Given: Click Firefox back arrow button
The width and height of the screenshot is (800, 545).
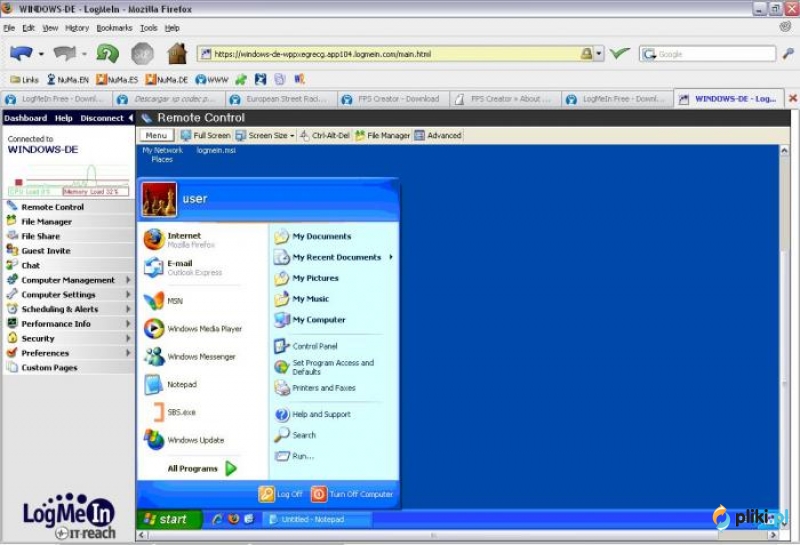Looking at the screenshot, I should pos(21,53).
